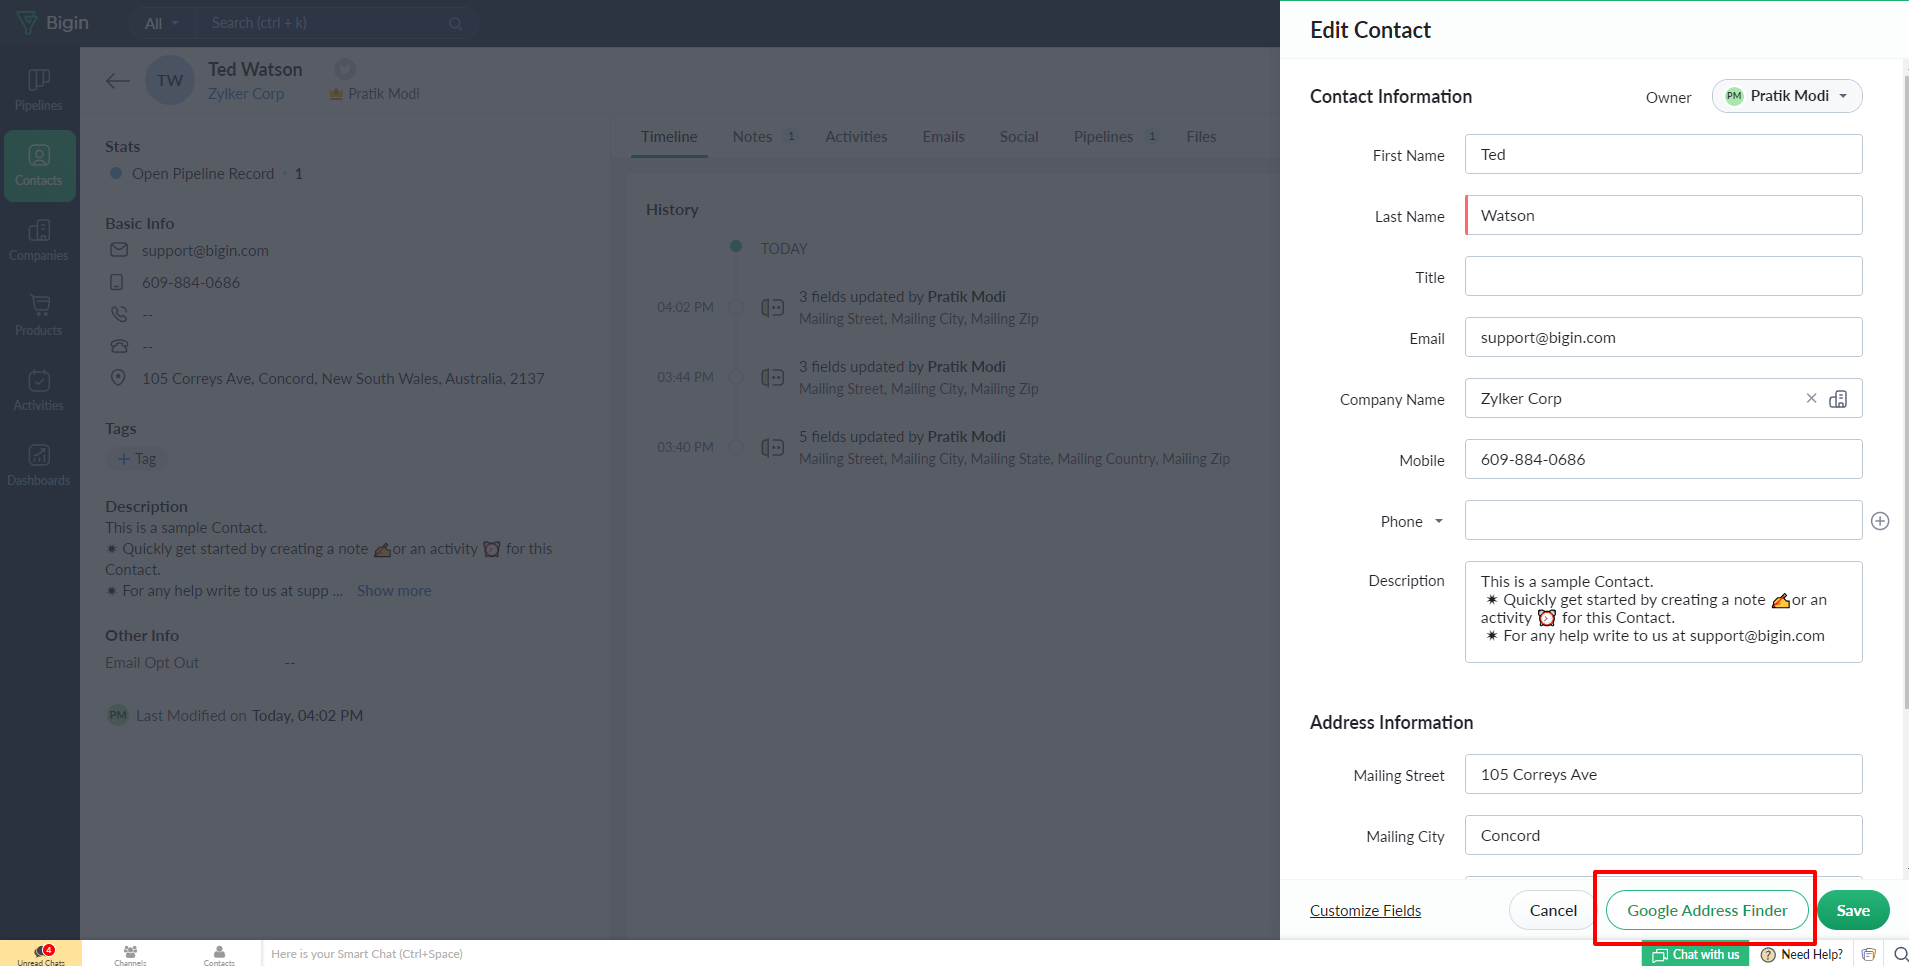
Task: Cancel editing the contact
Action: tap(1553, 910)
